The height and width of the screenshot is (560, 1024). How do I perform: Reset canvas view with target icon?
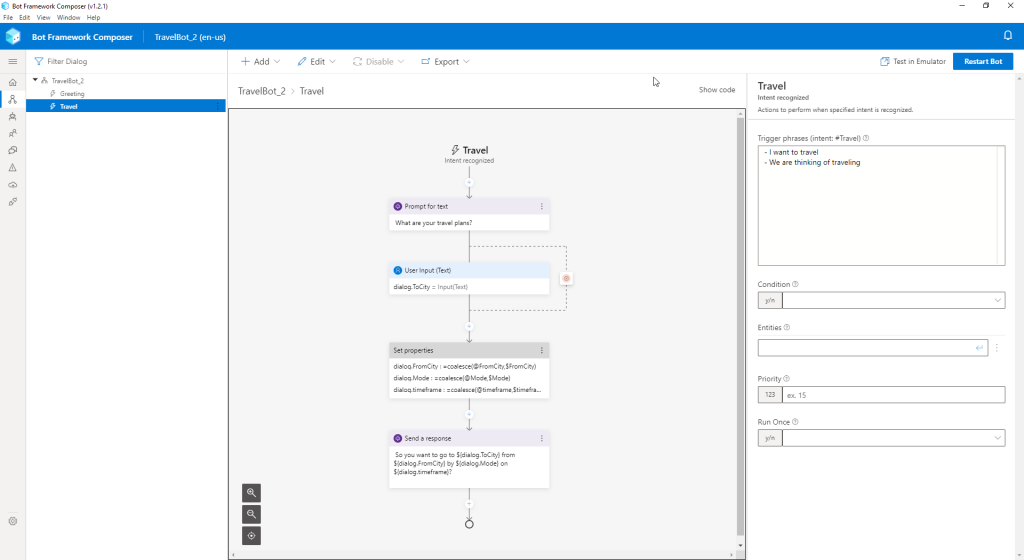[251, 536]
